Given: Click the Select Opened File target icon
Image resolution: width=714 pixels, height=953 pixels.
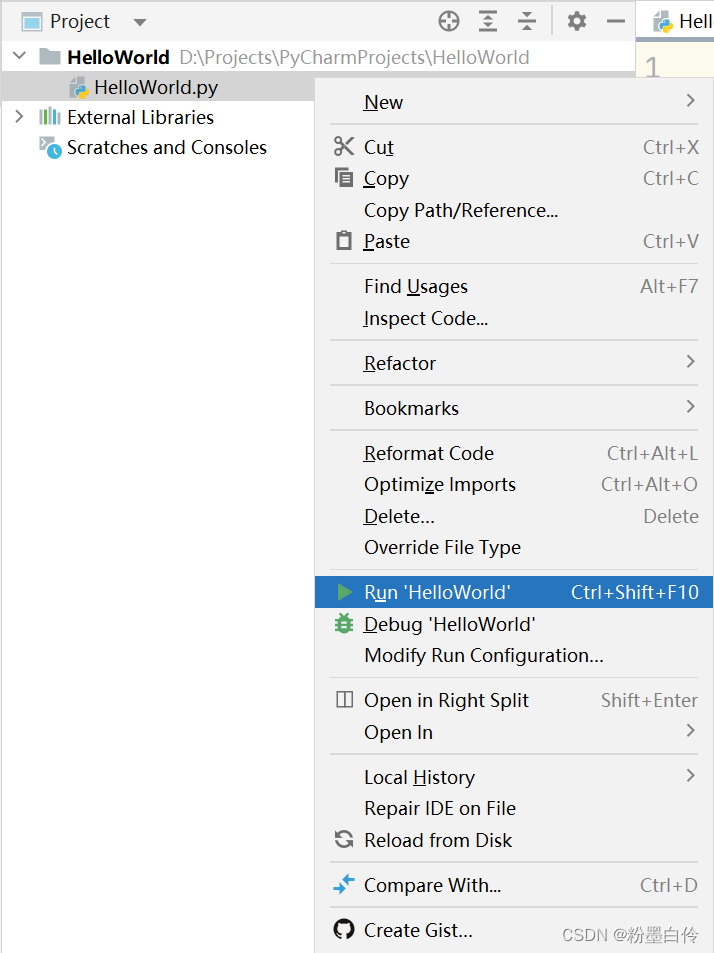Looking at the screenshot, I should click(x=448, y=21).
